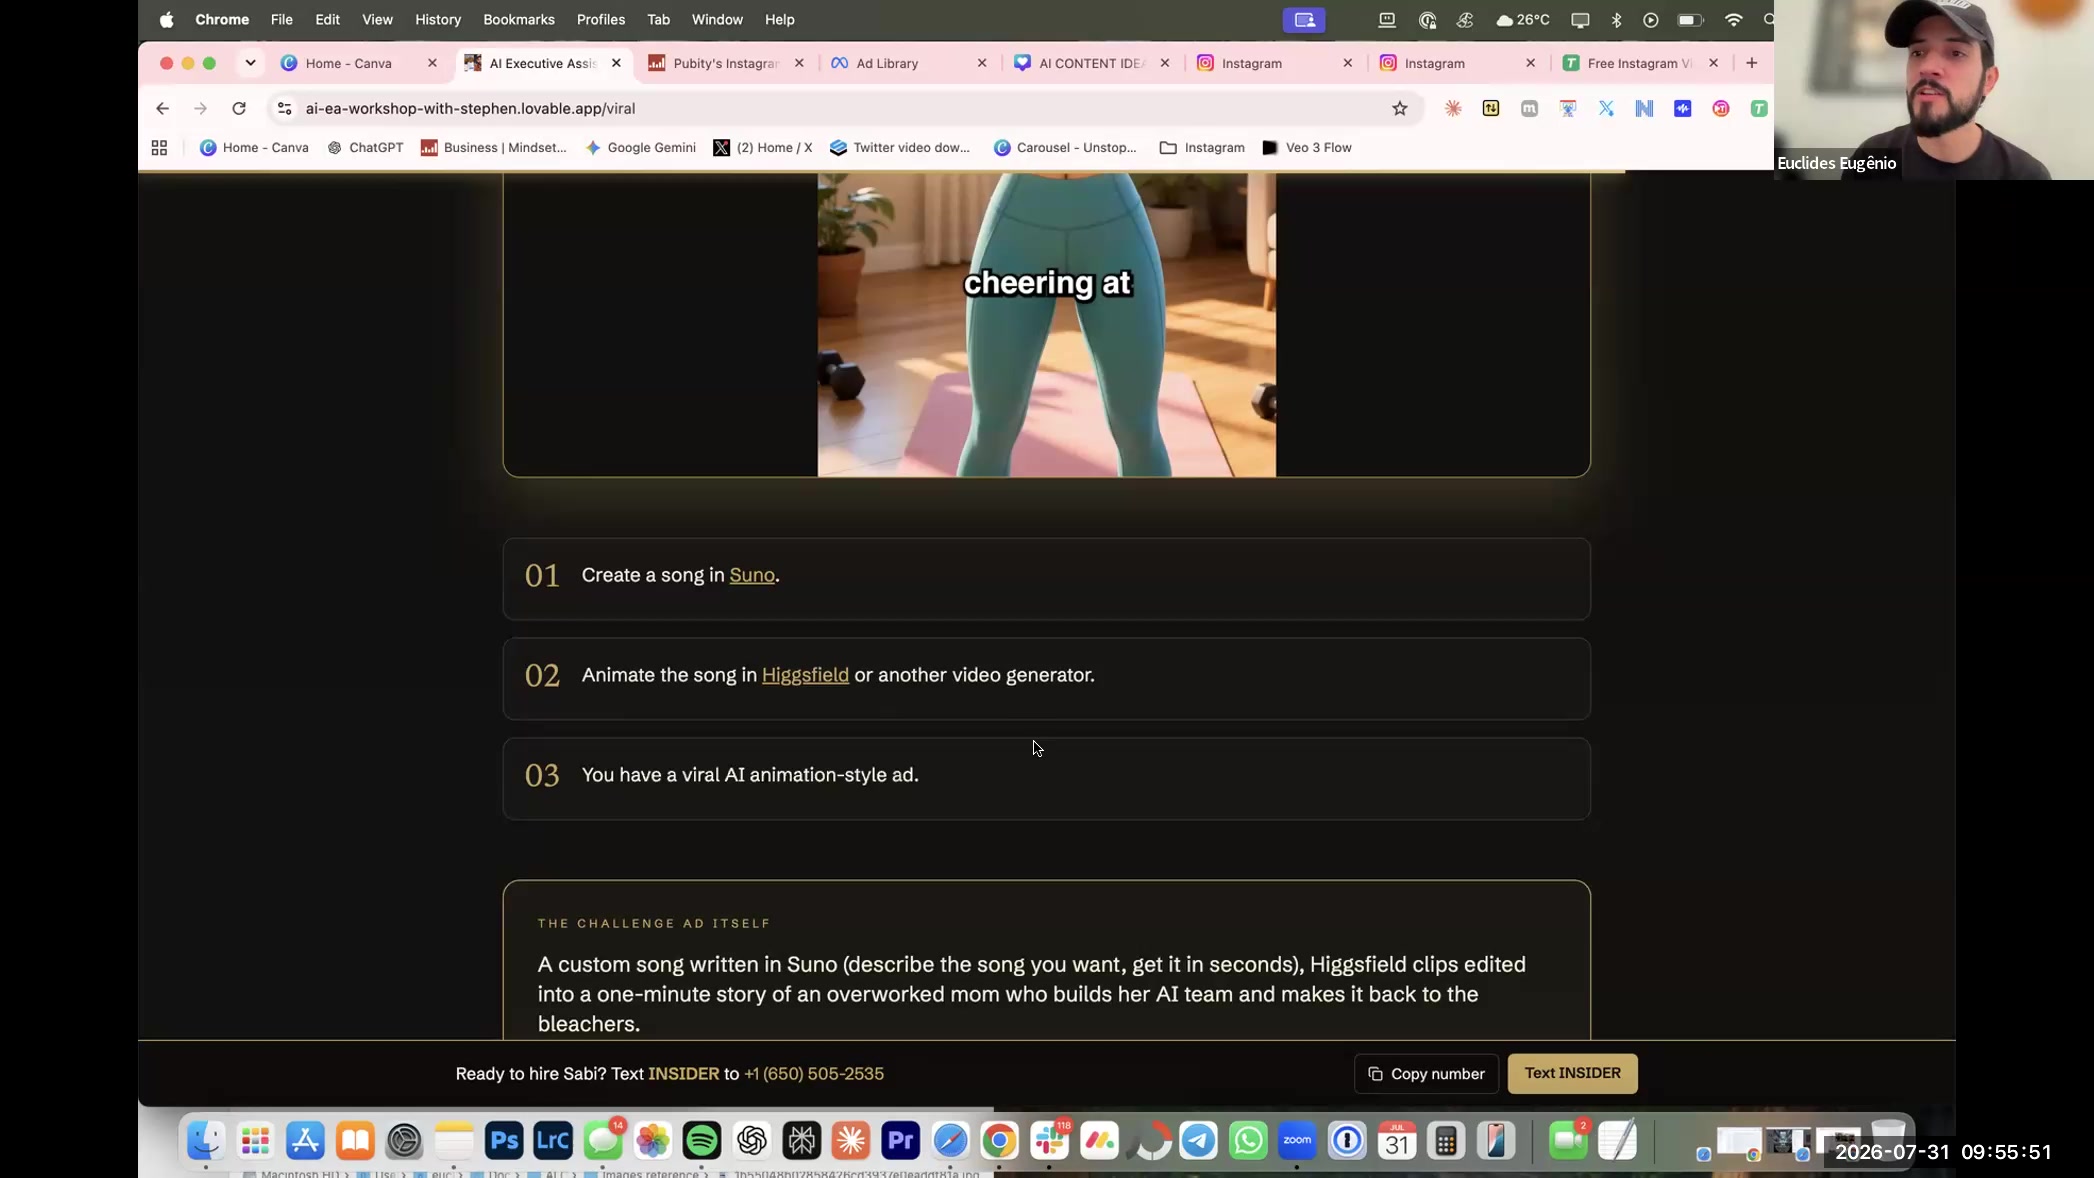Open a new browser tab
Viewport: 2094px width, 1178px height.
tap(1751, 63)
